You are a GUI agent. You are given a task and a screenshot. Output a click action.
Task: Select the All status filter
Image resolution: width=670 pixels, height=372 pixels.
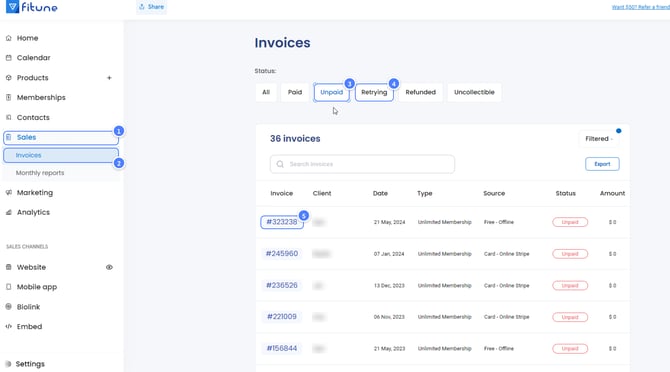pyautogui.click(x=266, y=92)
